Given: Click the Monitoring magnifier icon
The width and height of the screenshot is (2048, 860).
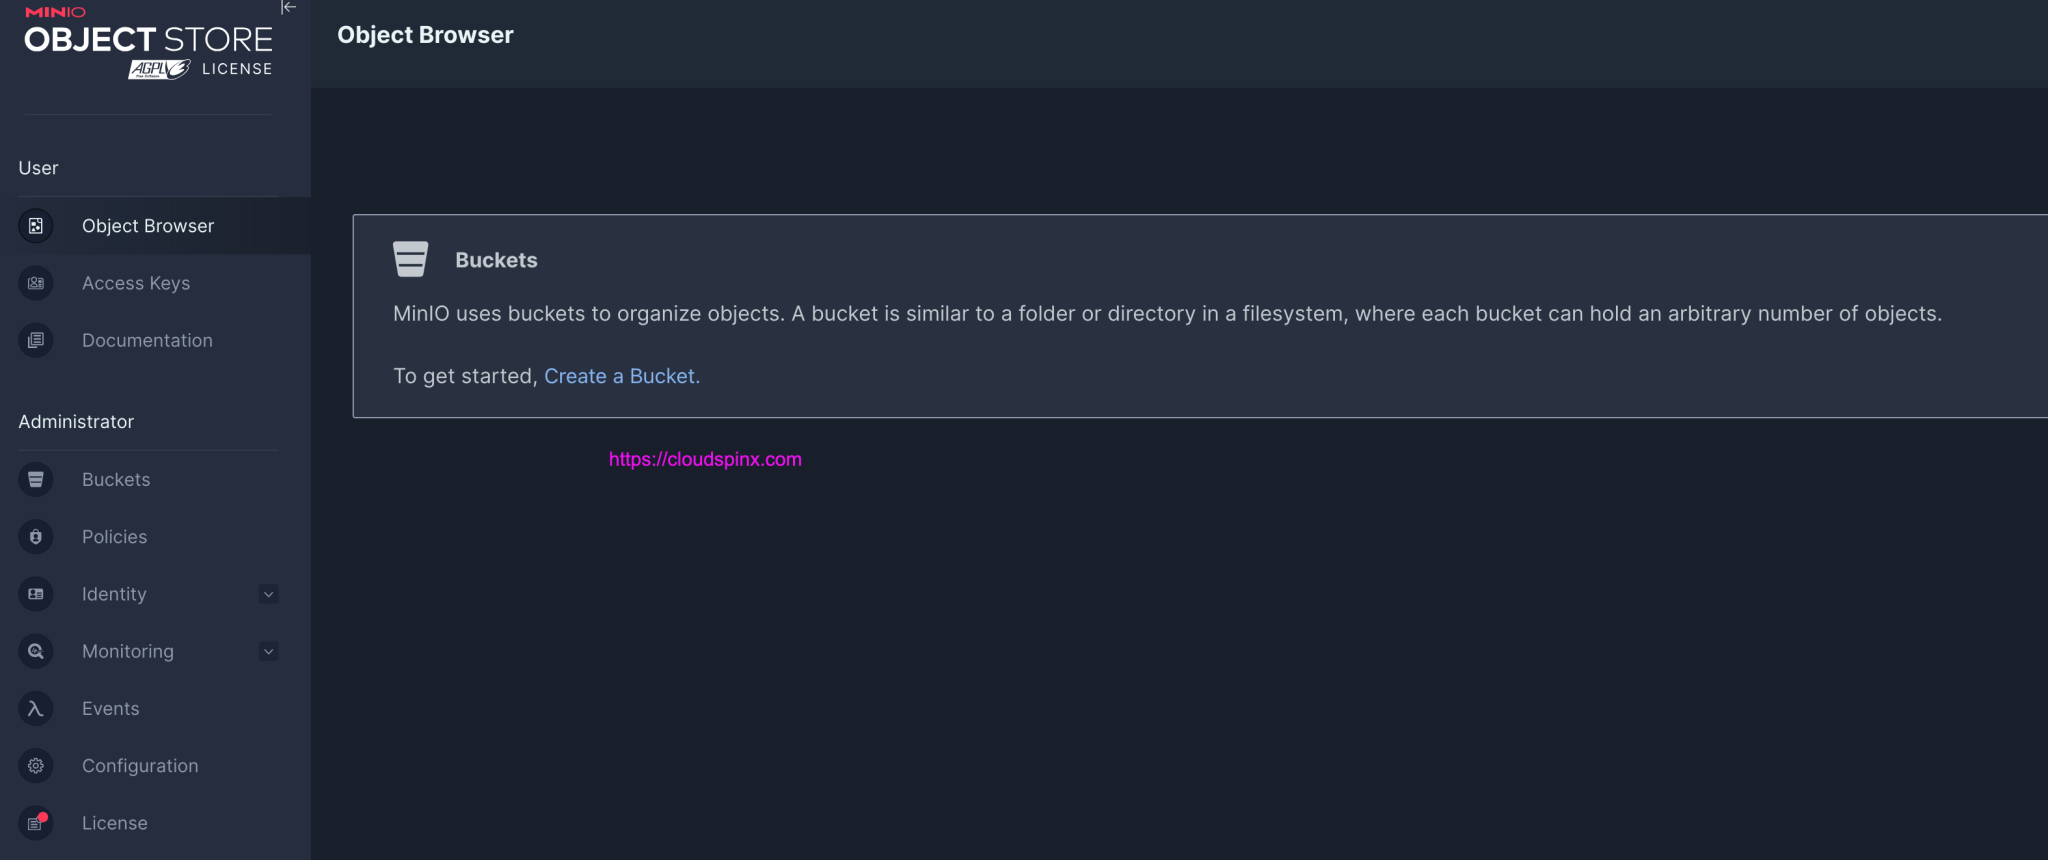Looking at the screenshot, I should [36, 651].
